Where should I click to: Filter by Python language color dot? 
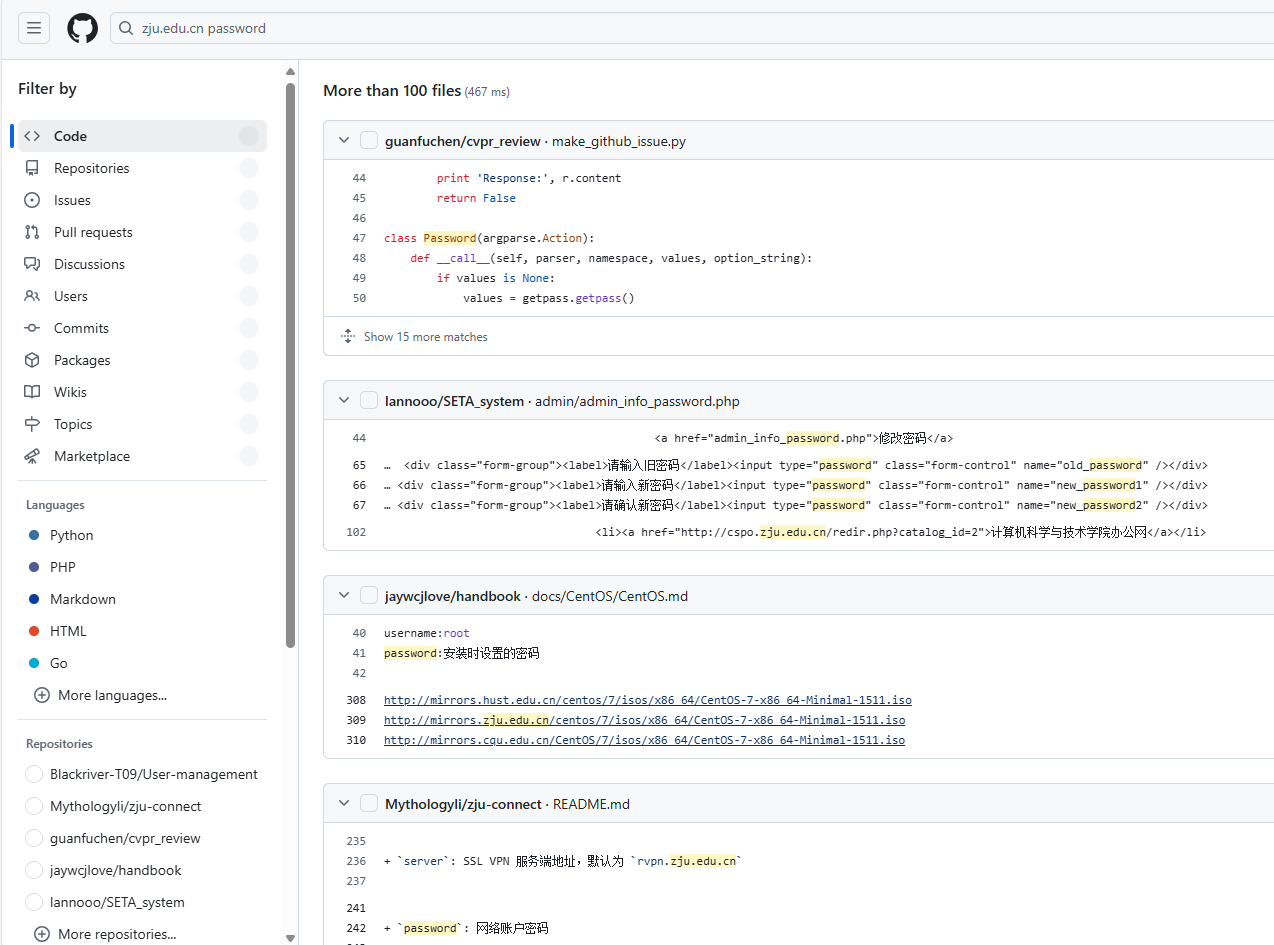coord(34,535)
